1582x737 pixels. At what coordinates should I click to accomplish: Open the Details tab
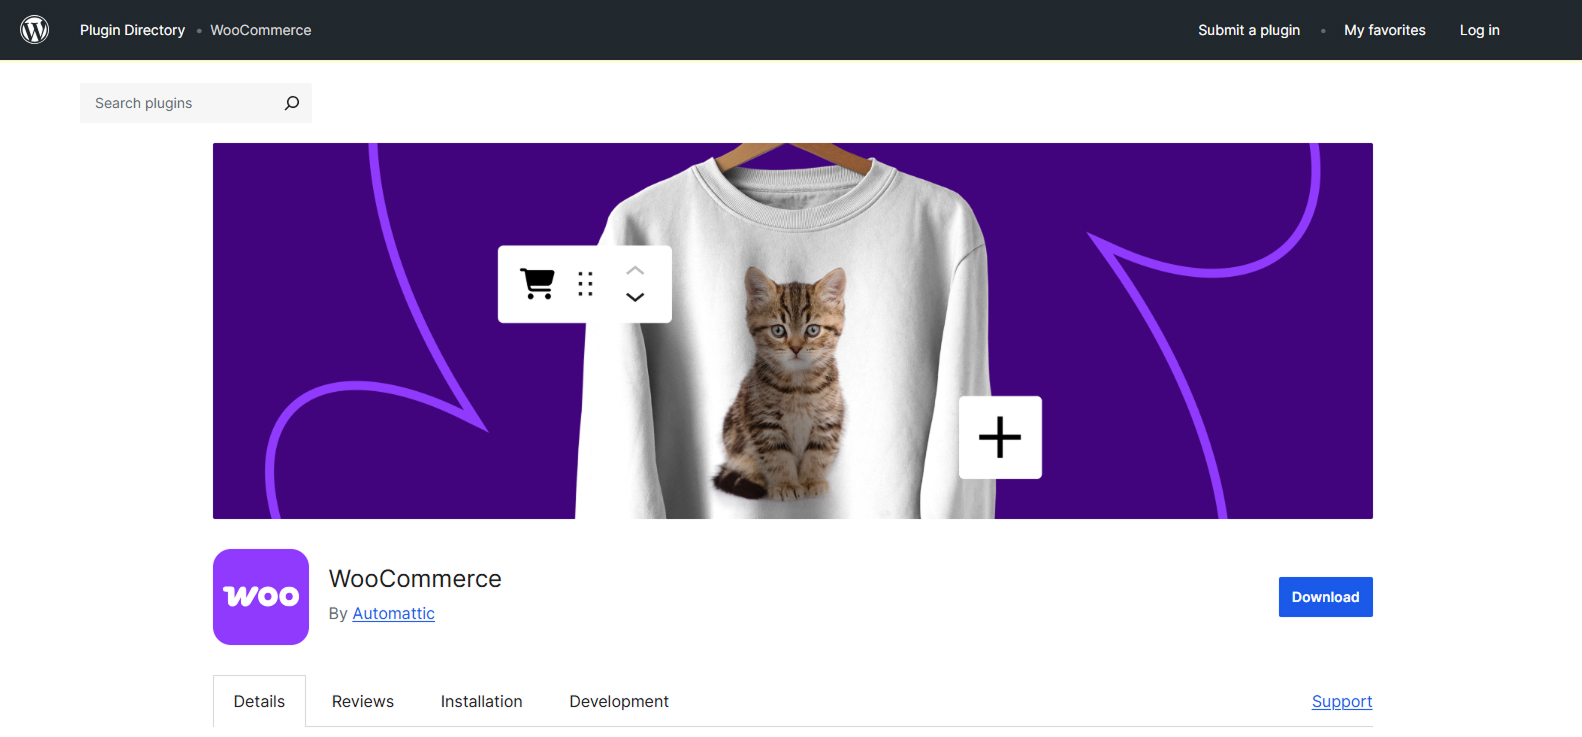pos(259,701)
